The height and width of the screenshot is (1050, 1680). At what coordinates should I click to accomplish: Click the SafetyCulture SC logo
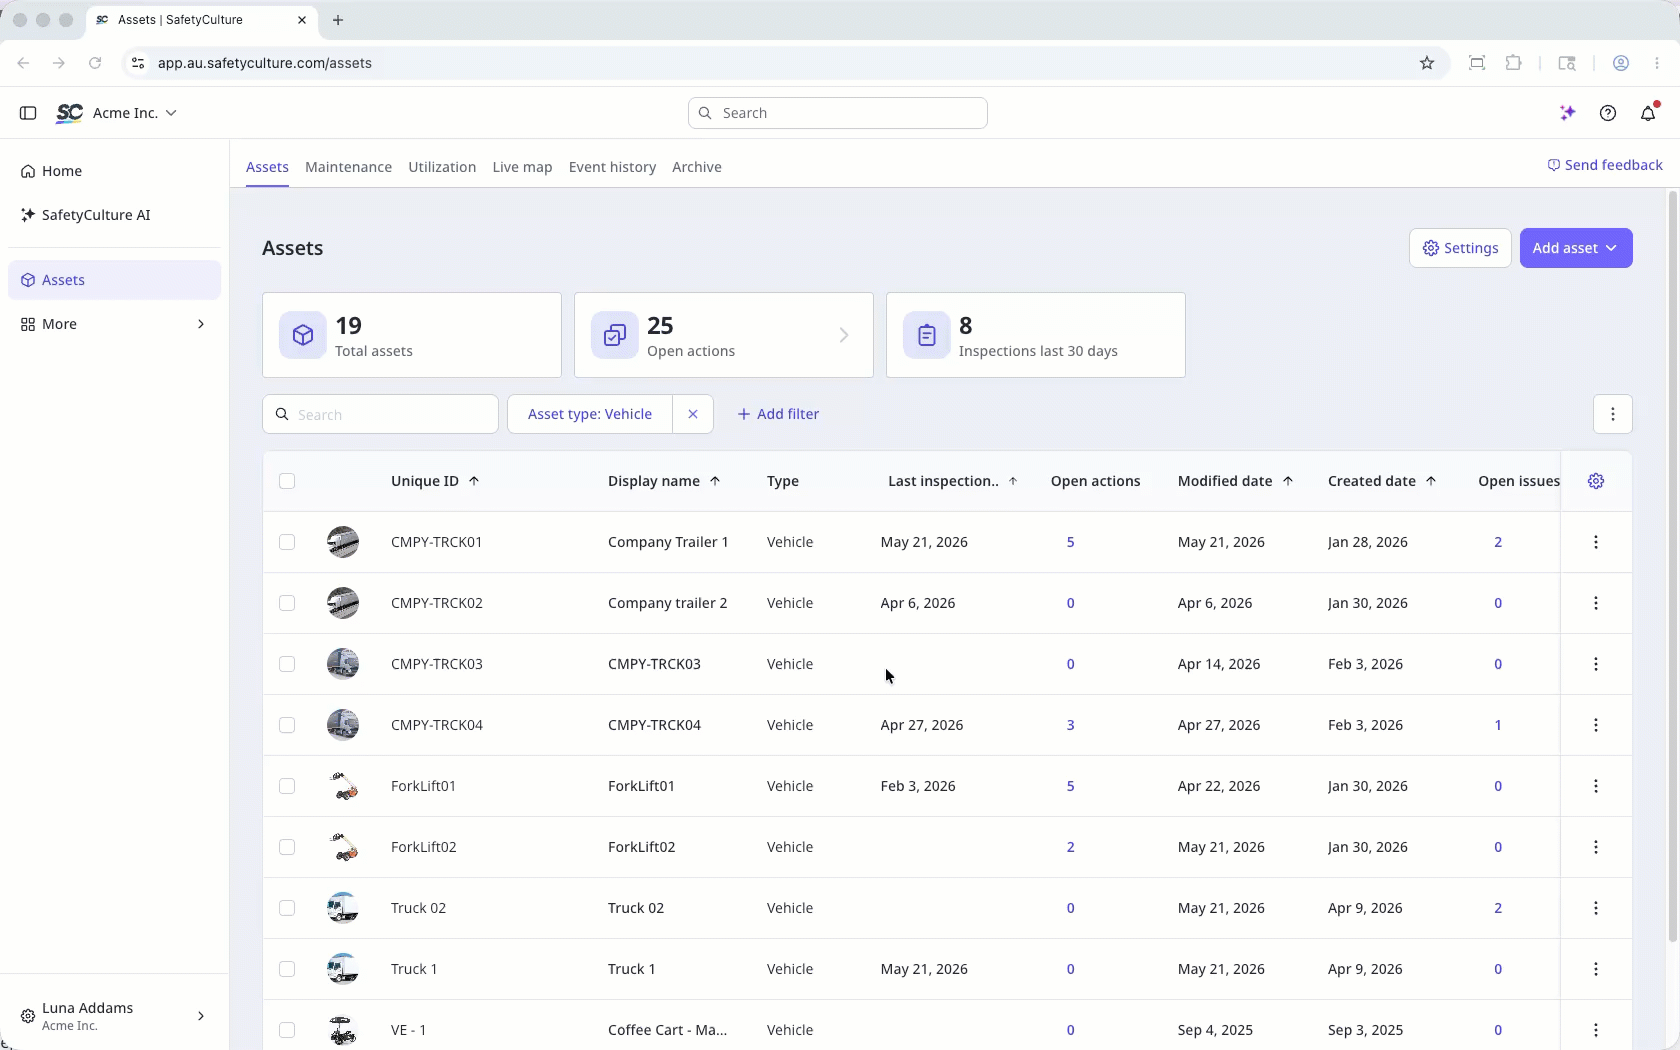69,113
